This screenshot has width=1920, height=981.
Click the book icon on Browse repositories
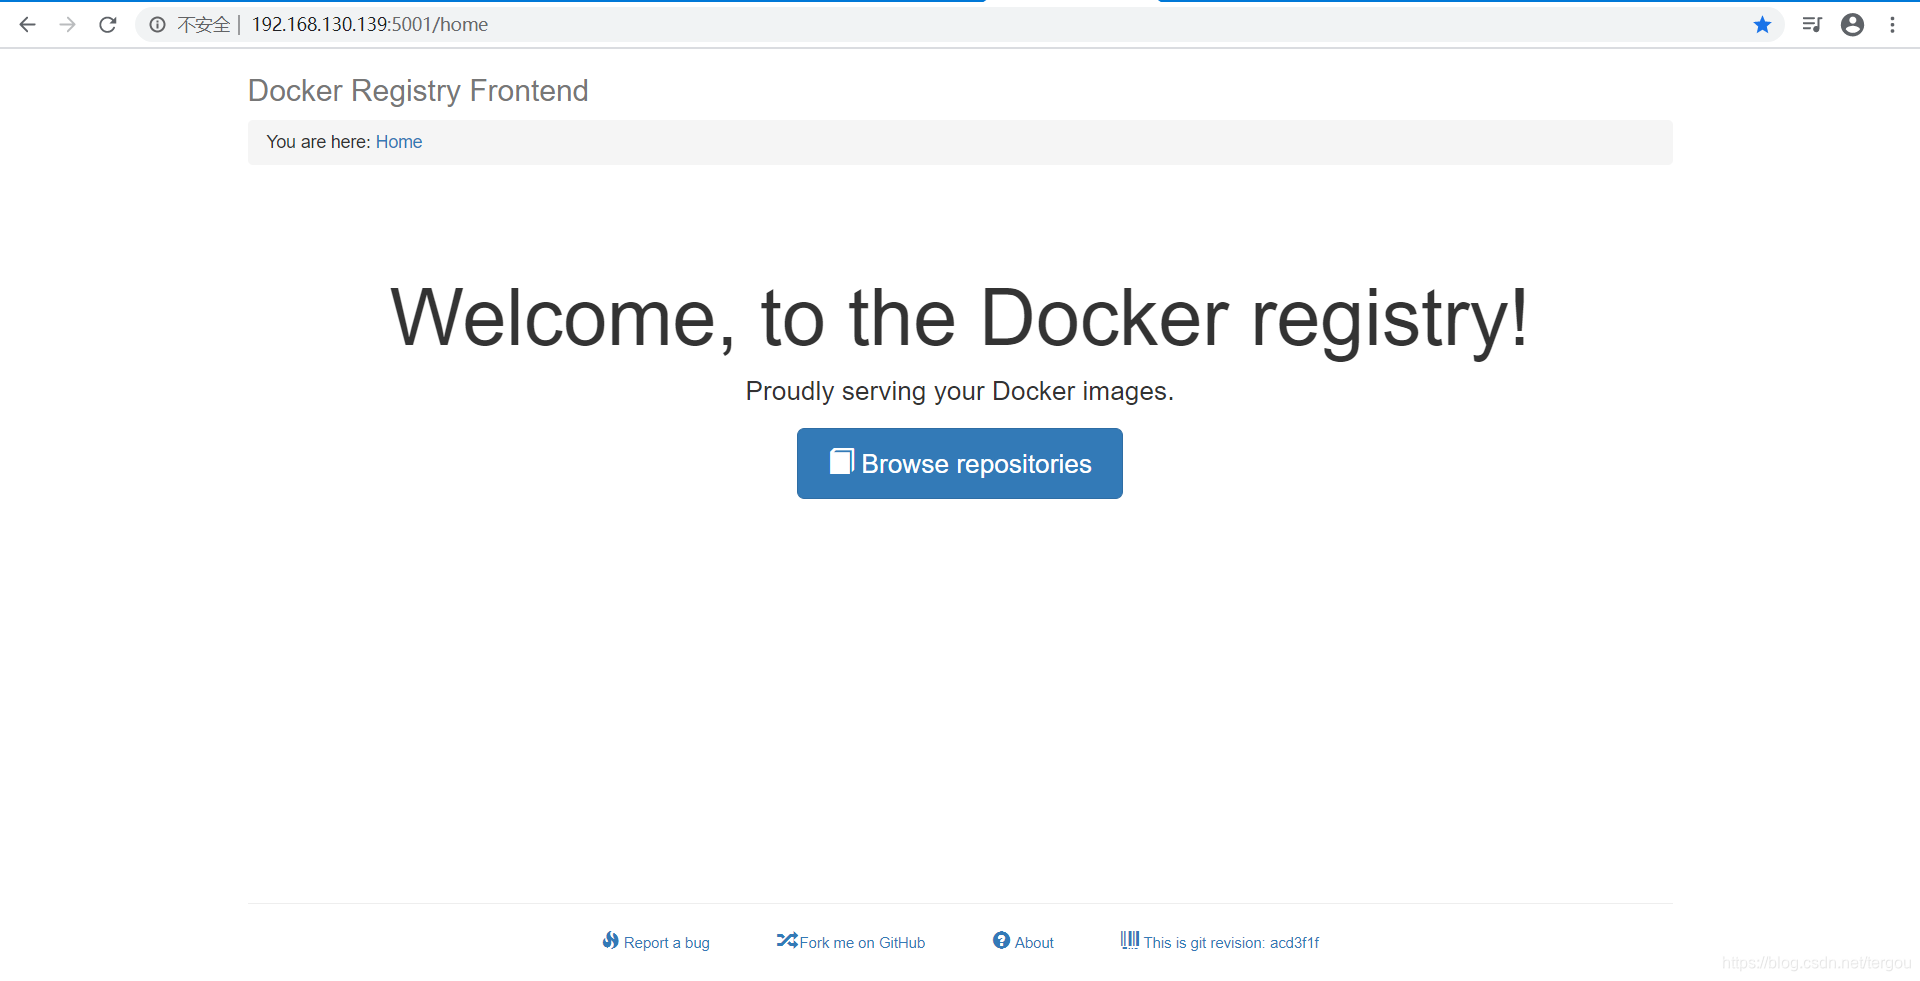842,461
